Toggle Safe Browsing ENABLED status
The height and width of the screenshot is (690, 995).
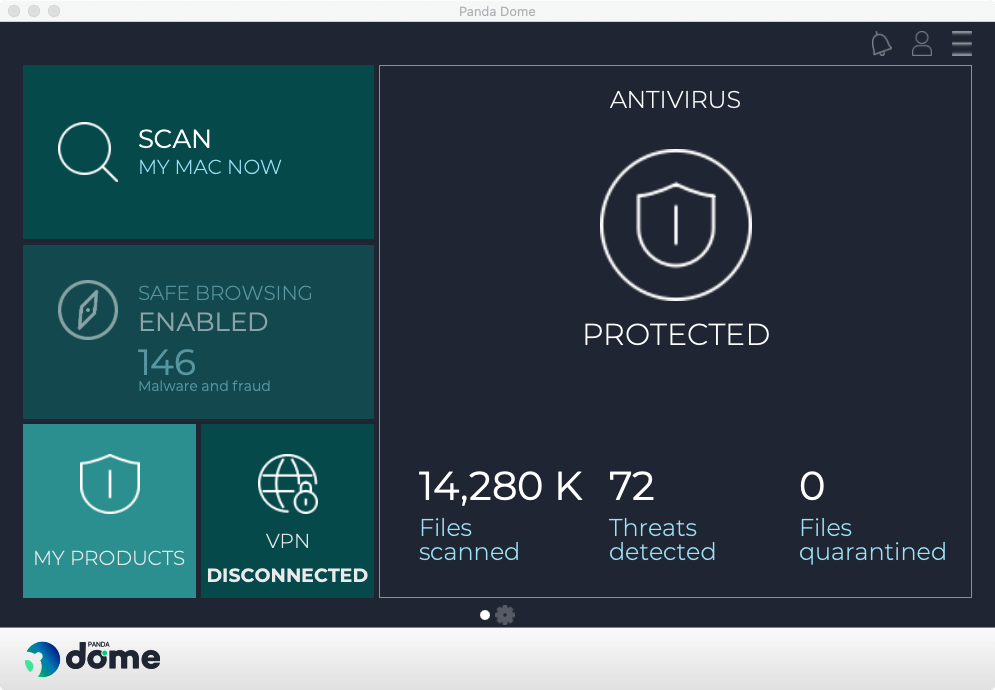tap(203, 322)
